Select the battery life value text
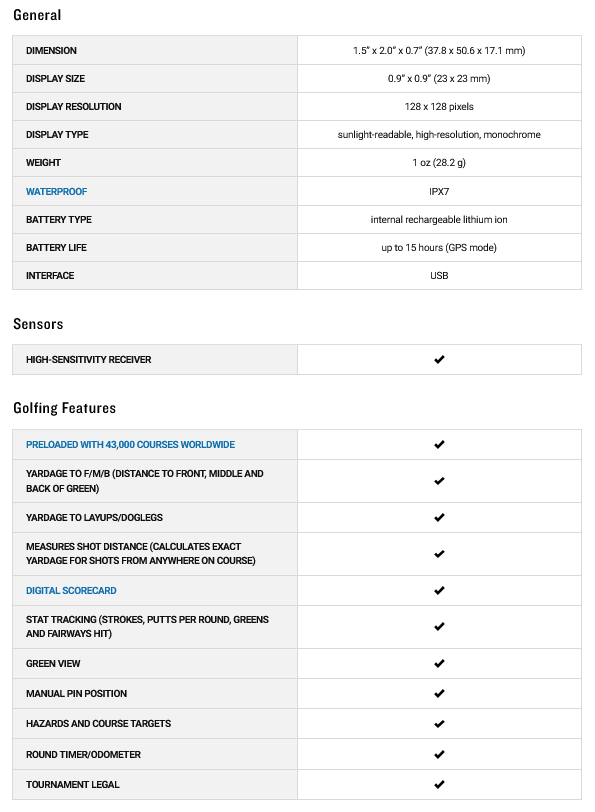595x812 pixels. tap(439, 248)
